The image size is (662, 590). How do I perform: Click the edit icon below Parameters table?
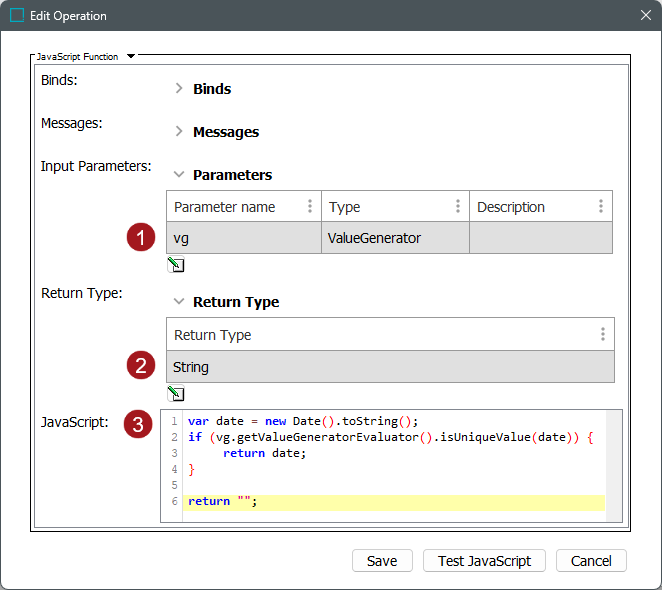(176, 265)
